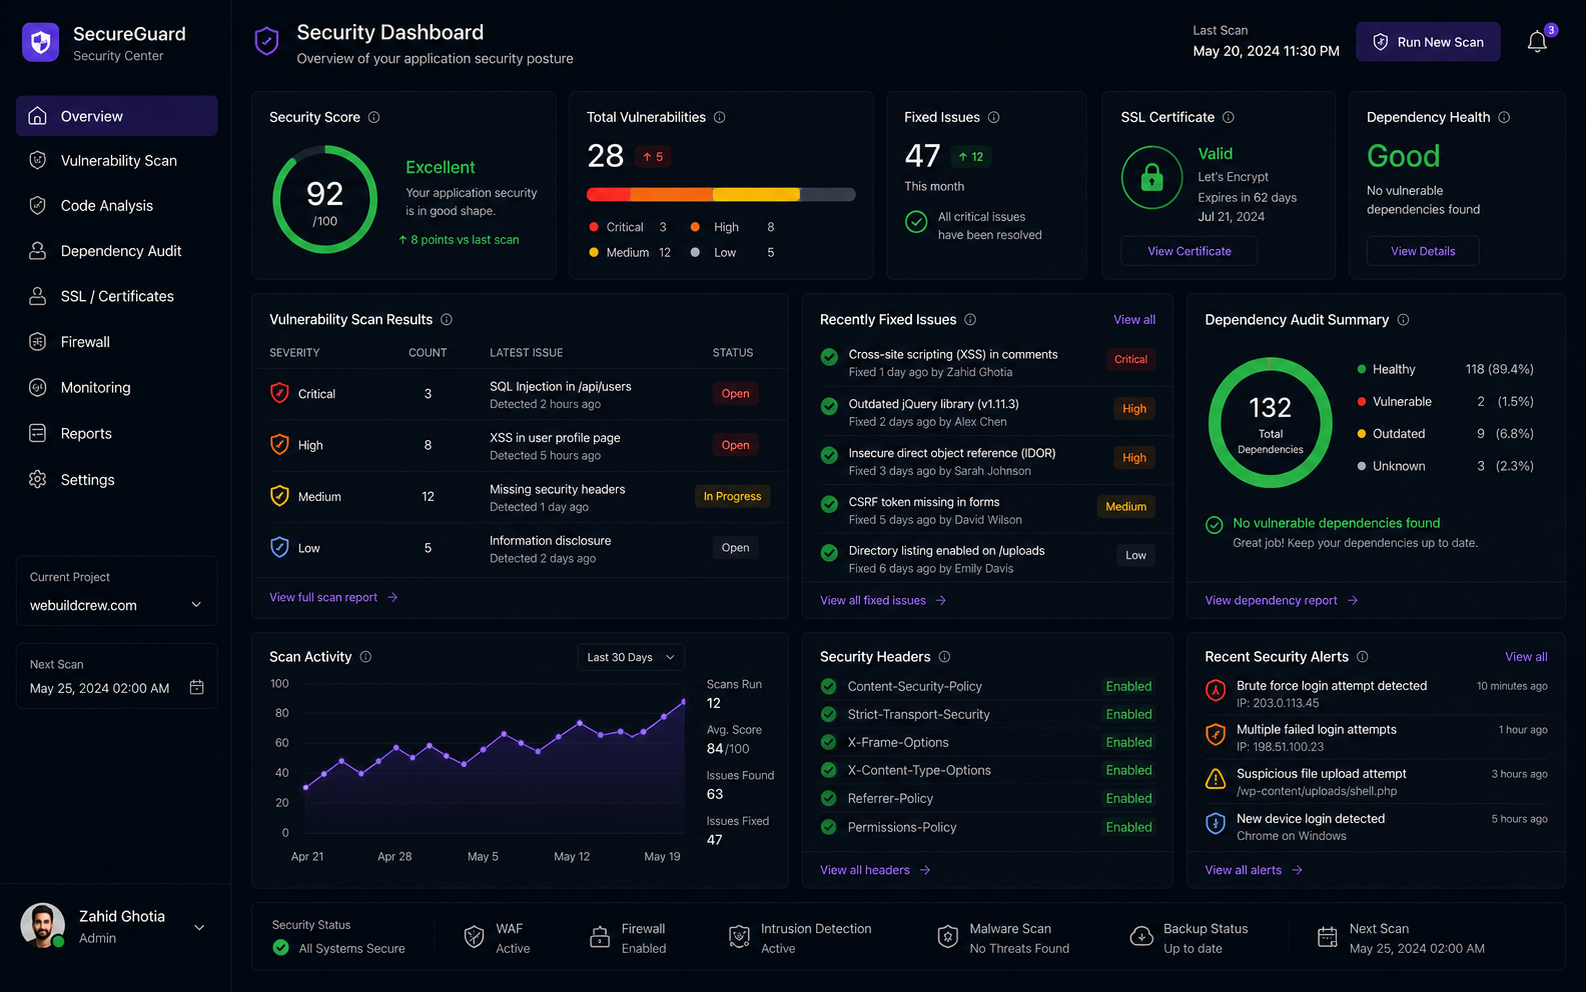Viewport: 1586px width, 992px height.
Task: Click the brute force alert icon
Action: [1215, 690]
